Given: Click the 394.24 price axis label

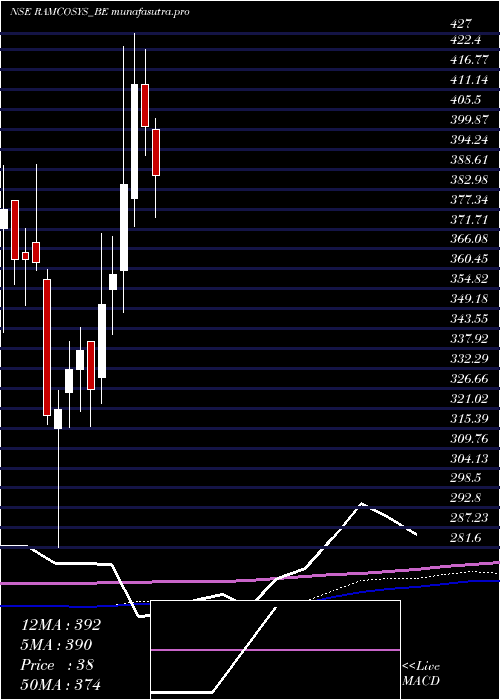Looking at the screenshot, I should pyautogui.click(x=468, y=140).
